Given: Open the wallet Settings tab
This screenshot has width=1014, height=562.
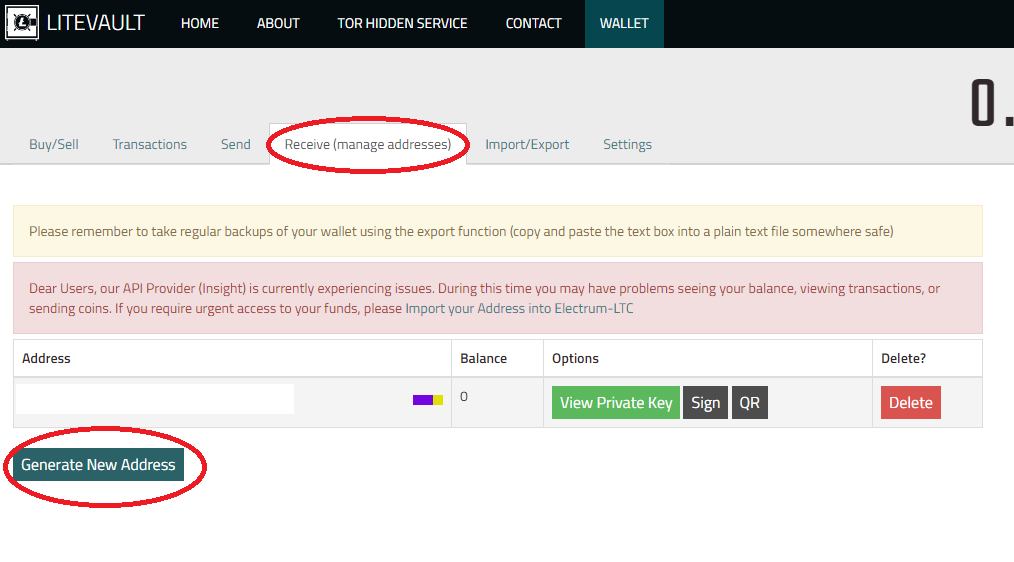Looking at the screenshot, I should pyautogui.click(x=627, y=144).
